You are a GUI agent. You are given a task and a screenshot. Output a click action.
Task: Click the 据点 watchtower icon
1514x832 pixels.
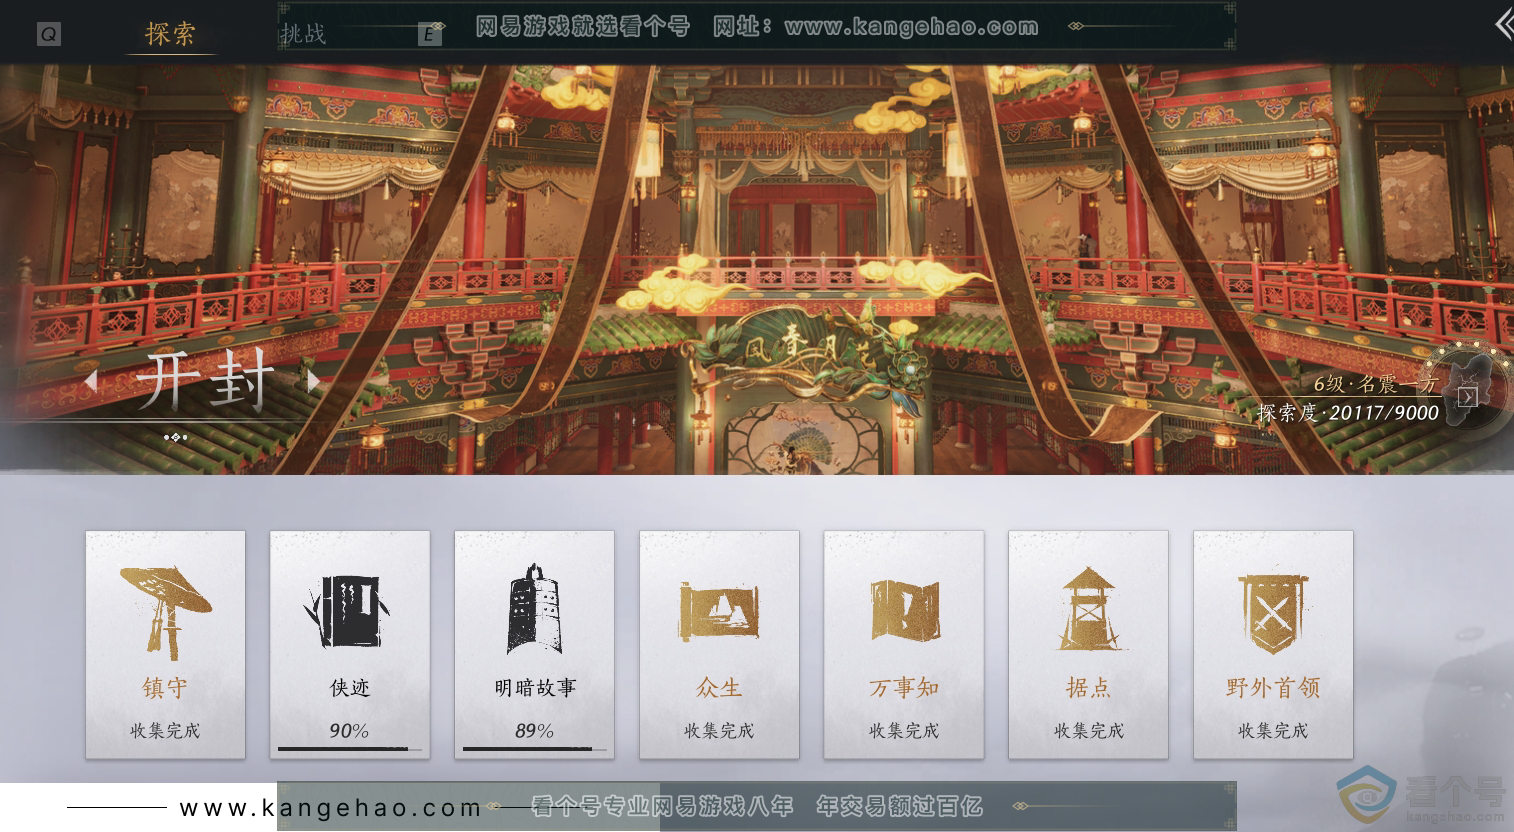click(1088, 608)
